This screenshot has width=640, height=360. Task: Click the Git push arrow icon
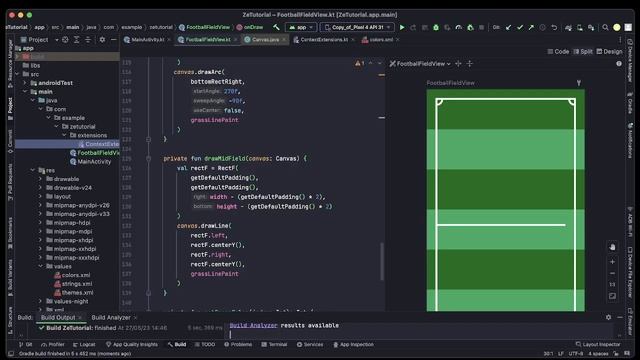531,27
